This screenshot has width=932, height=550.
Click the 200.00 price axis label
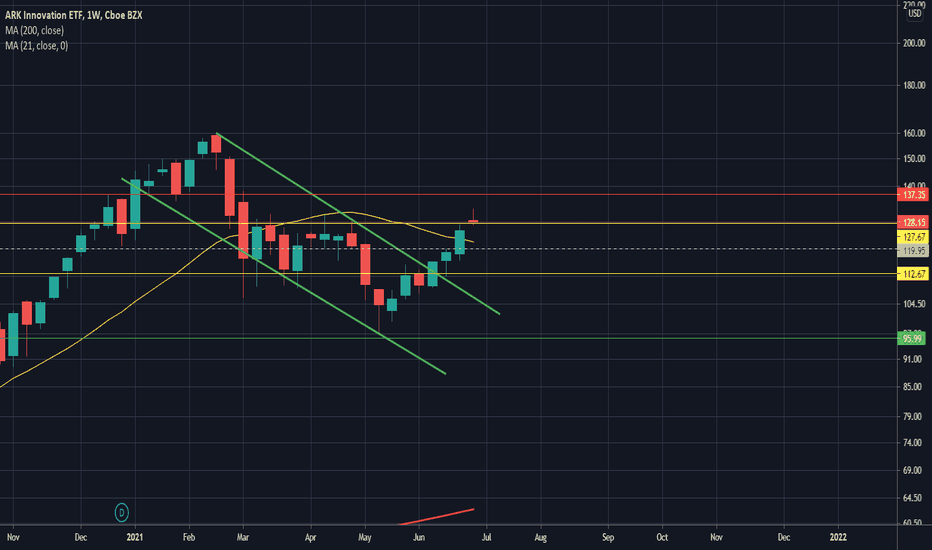click(914, 43)
